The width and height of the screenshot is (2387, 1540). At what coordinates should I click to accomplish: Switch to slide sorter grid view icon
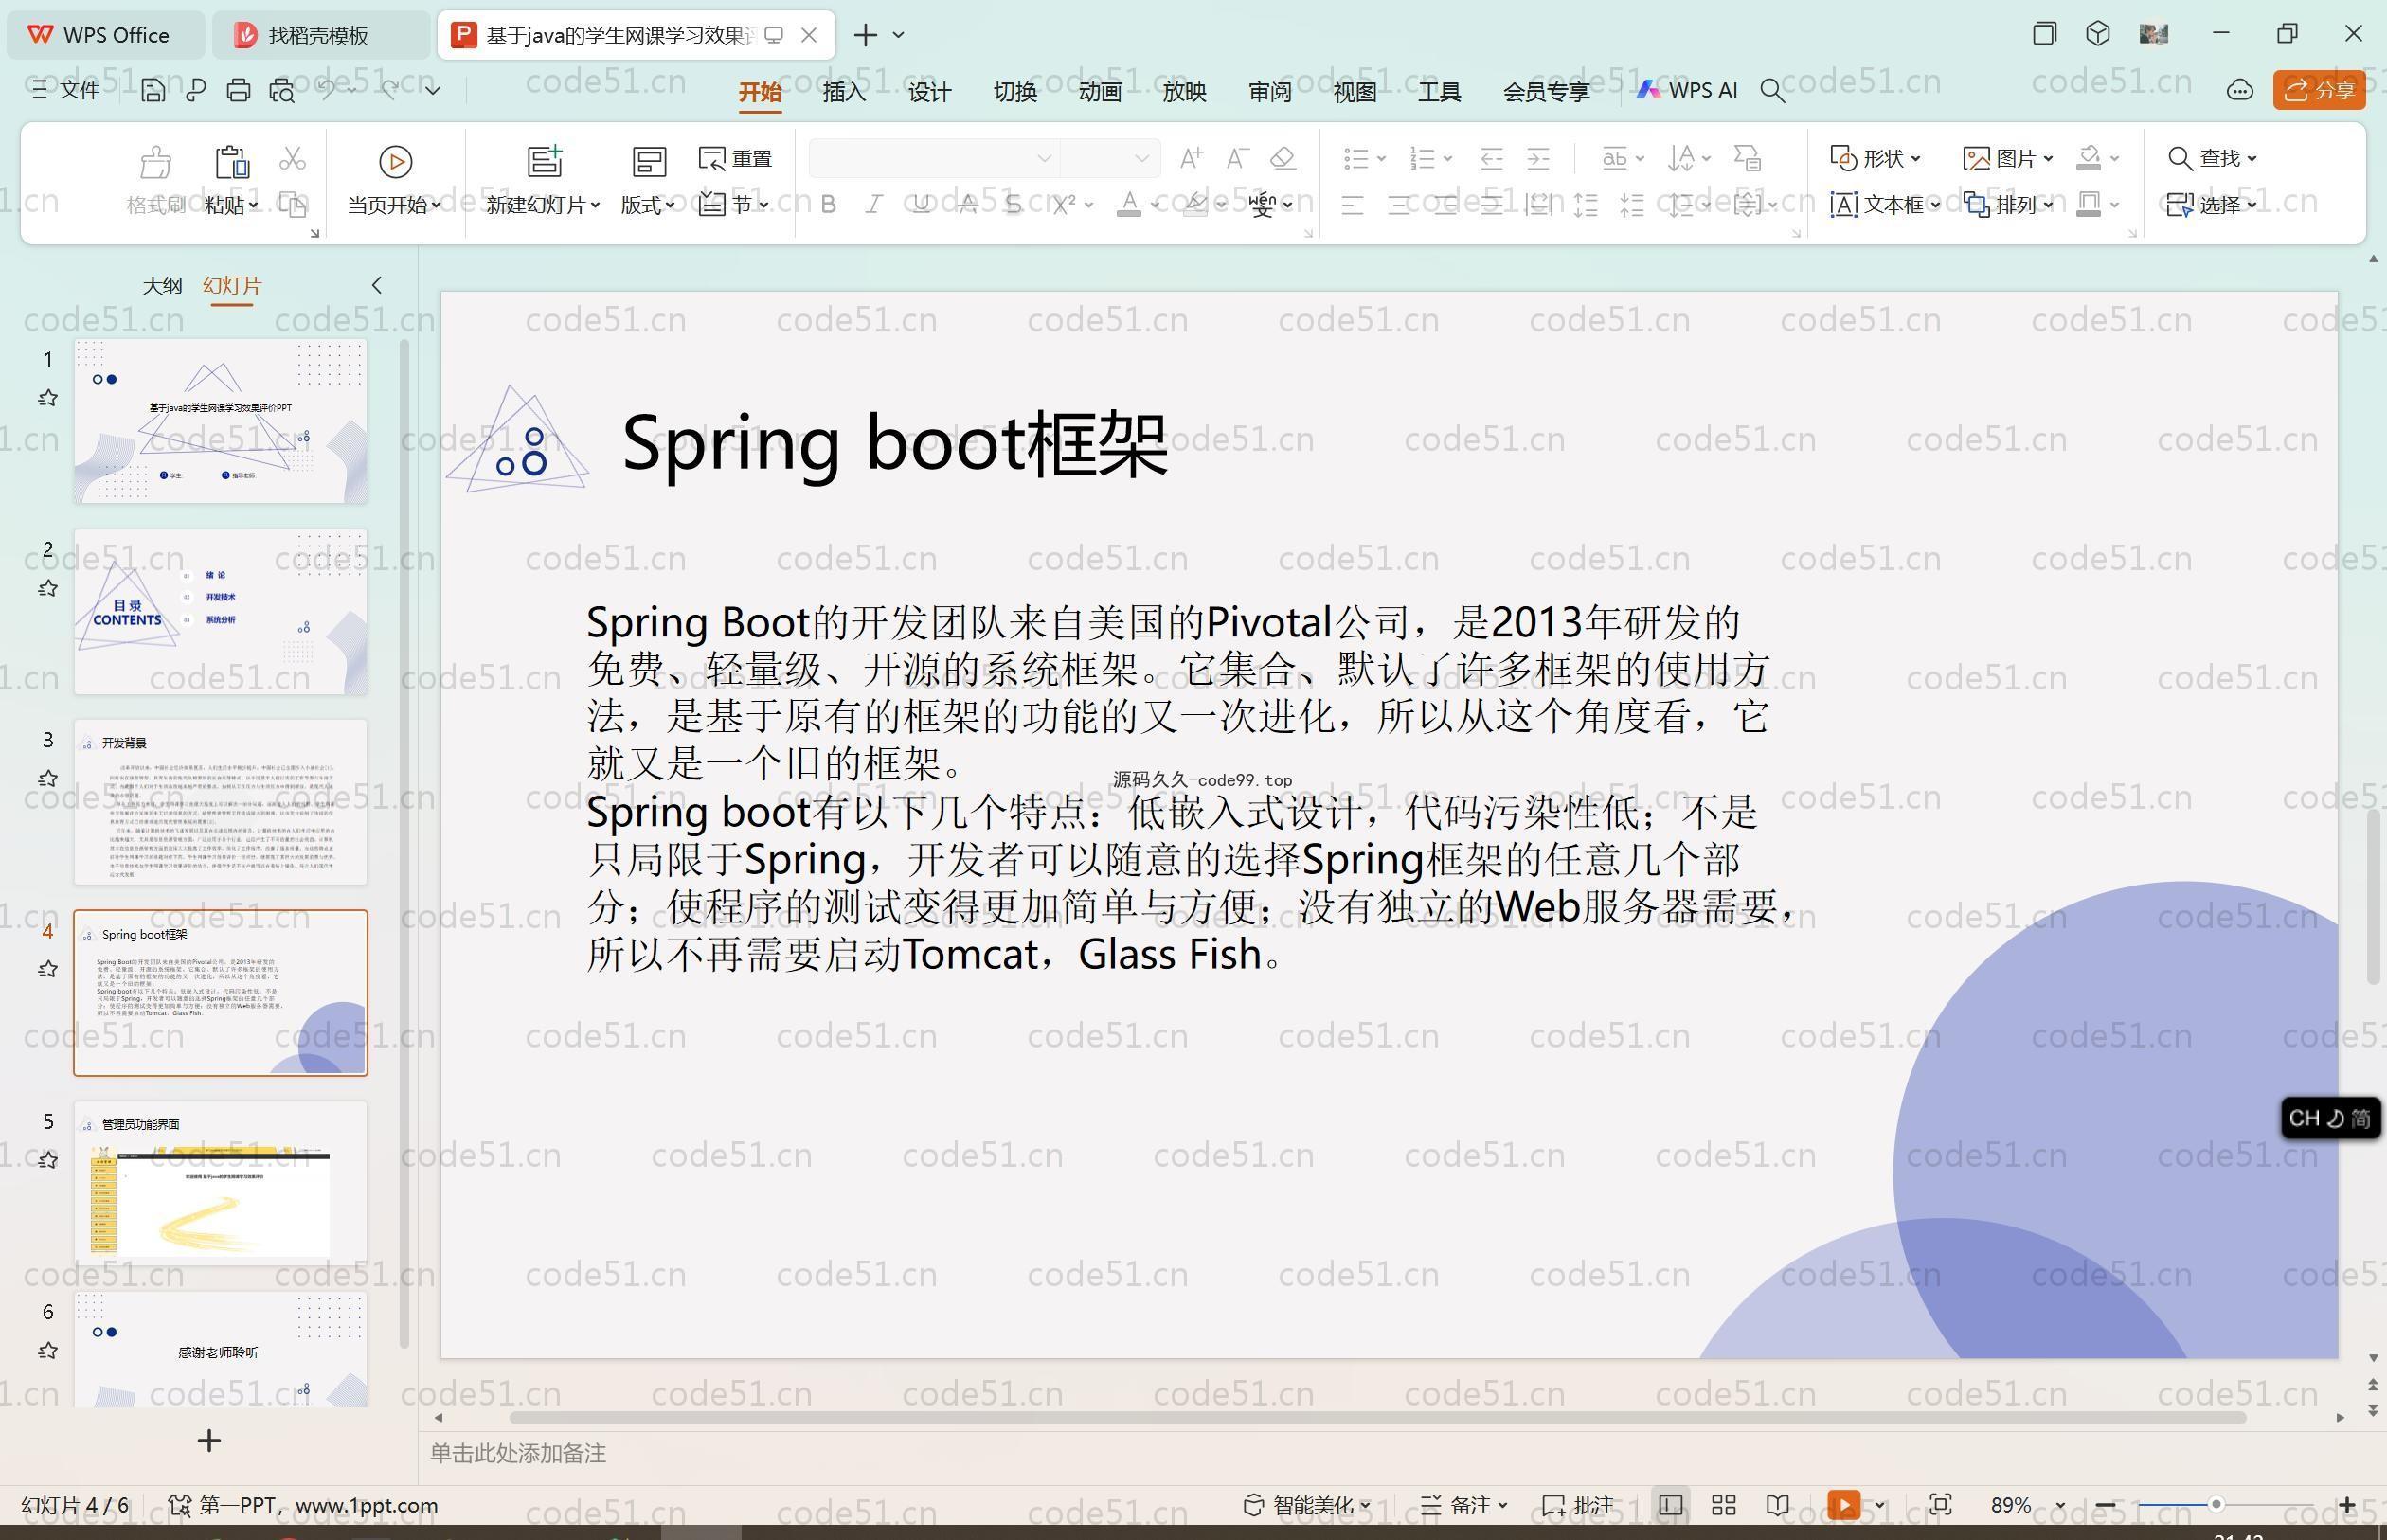(1723, 1505)
